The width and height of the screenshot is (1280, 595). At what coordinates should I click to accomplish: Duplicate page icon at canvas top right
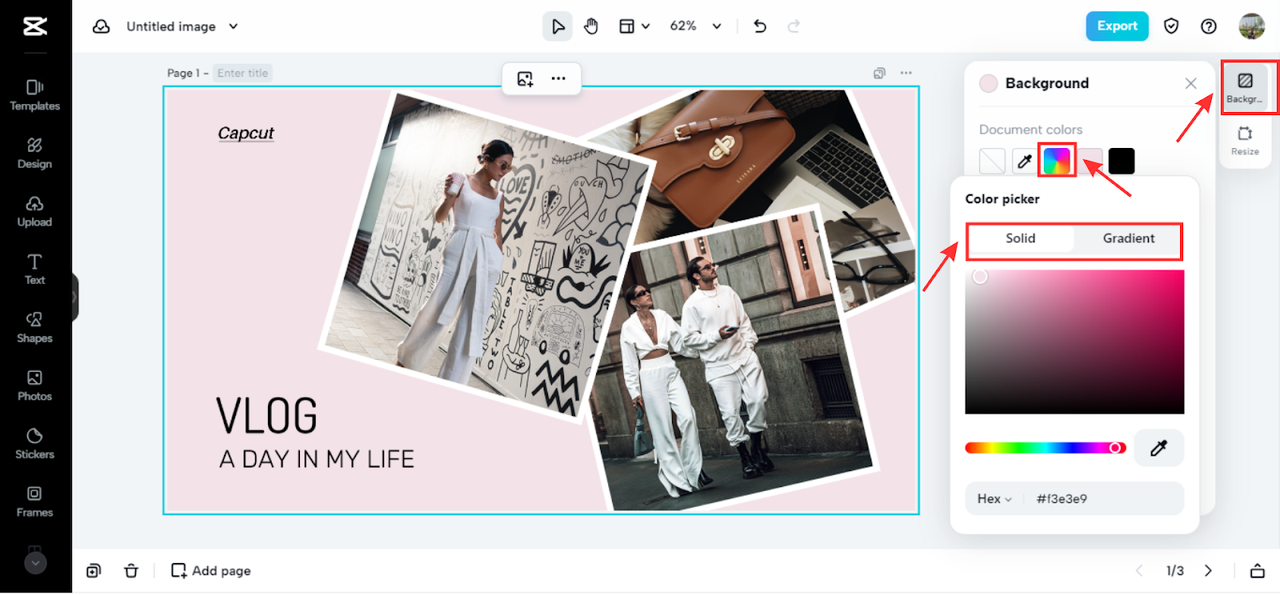[x=879, y=73]
